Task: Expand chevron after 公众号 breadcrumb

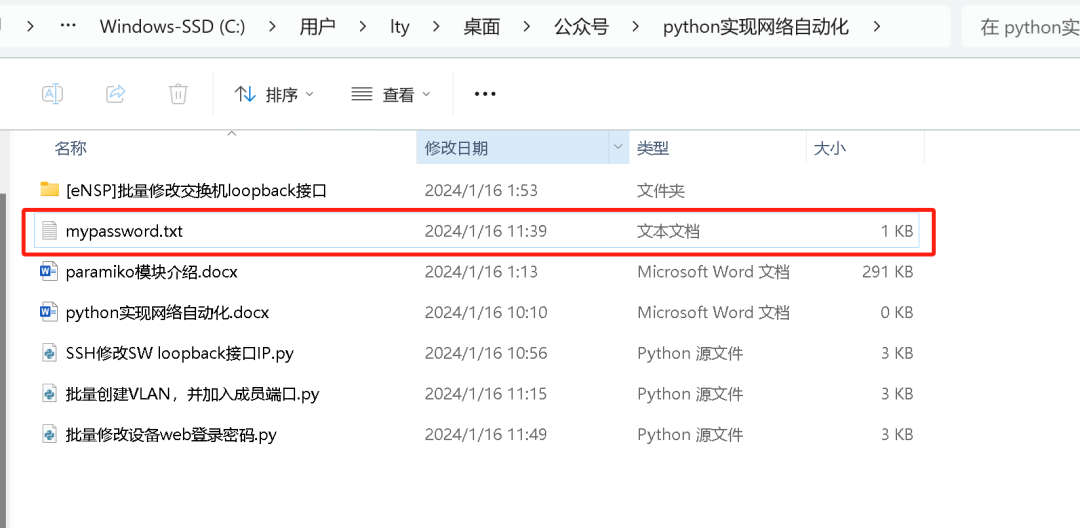Action: pyautogui.click(x=635, y=27)
